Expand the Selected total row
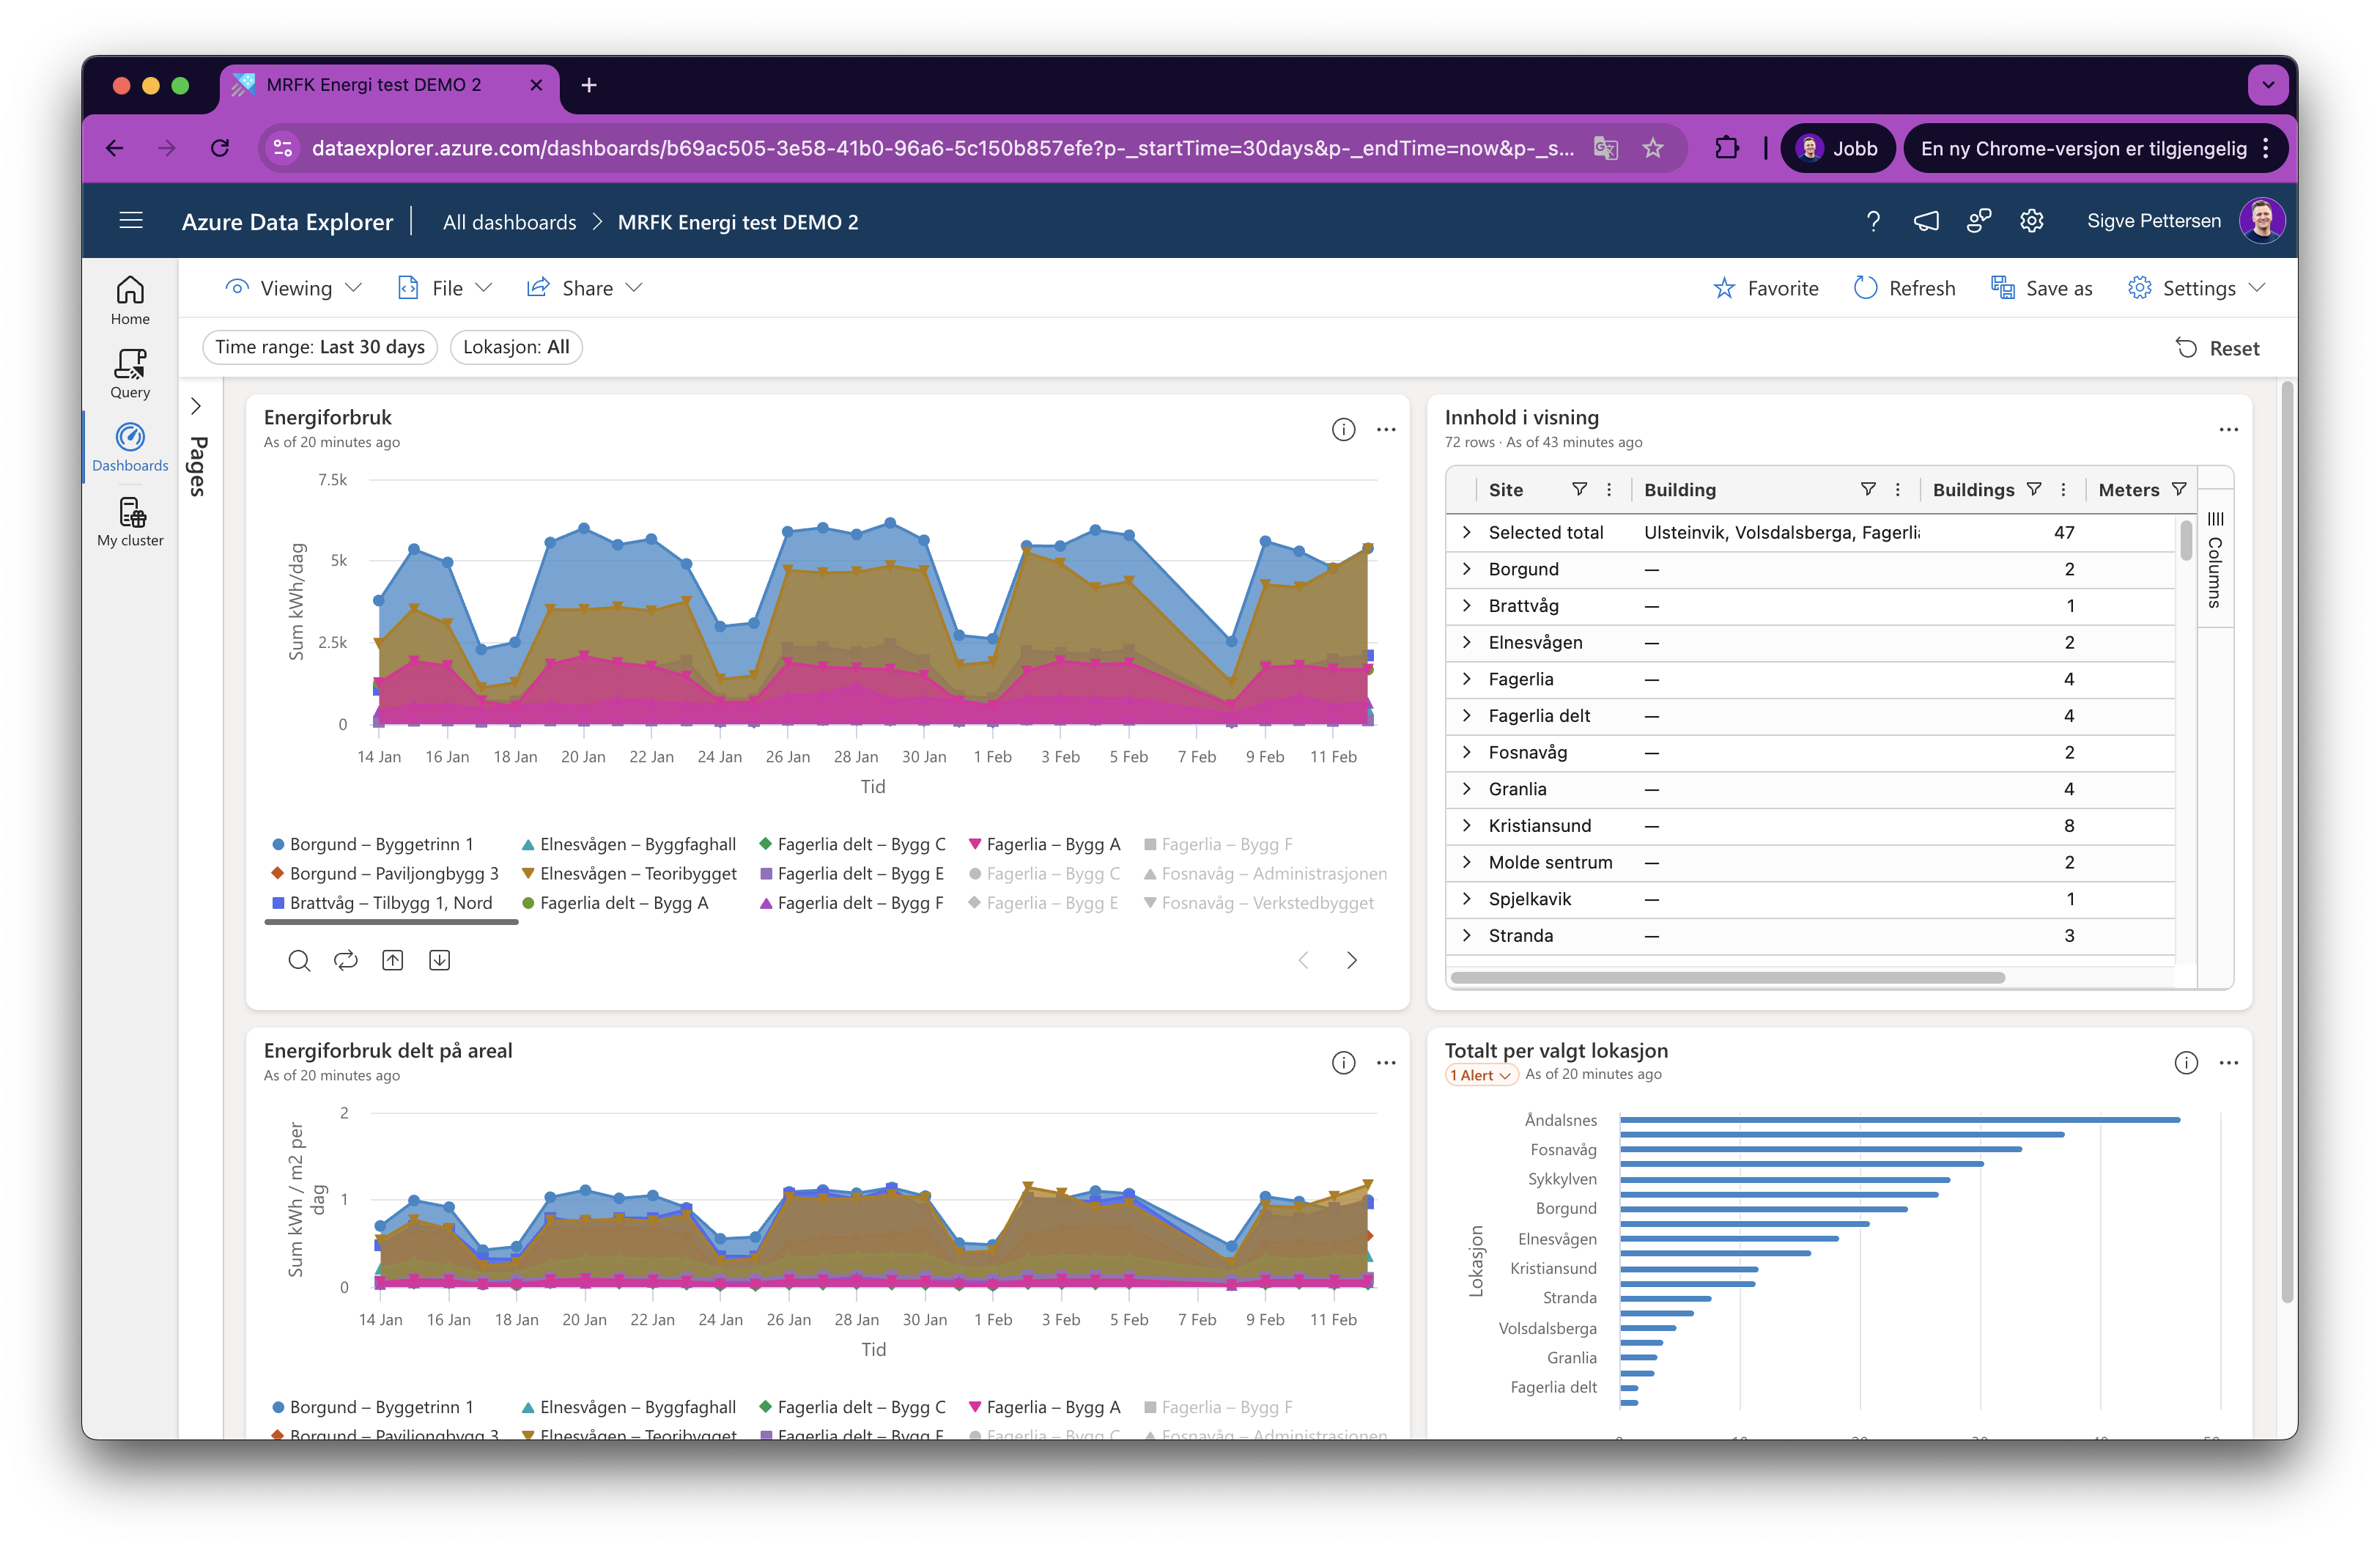The height and width of the screenshot is (1548, 2380). tap(1466, 532)
